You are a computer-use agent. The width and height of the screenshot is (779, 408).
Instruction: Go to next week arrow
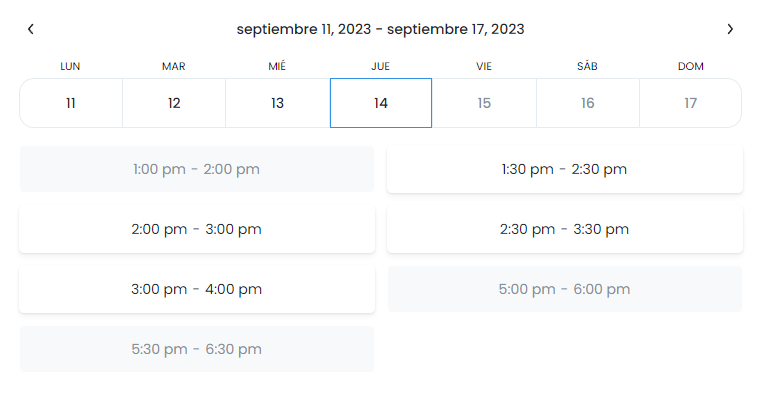(730, 29)
